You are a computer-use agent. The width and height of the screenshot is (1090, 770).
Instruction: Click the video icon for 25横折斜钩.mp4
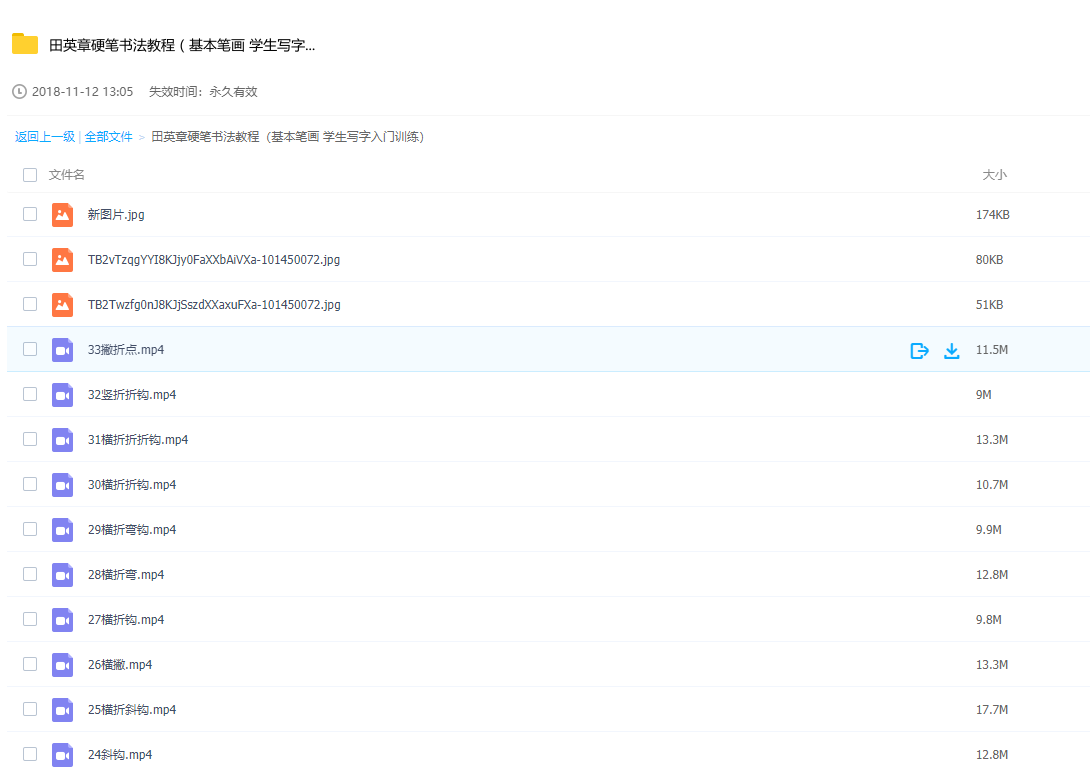click(x=63, y=710)
